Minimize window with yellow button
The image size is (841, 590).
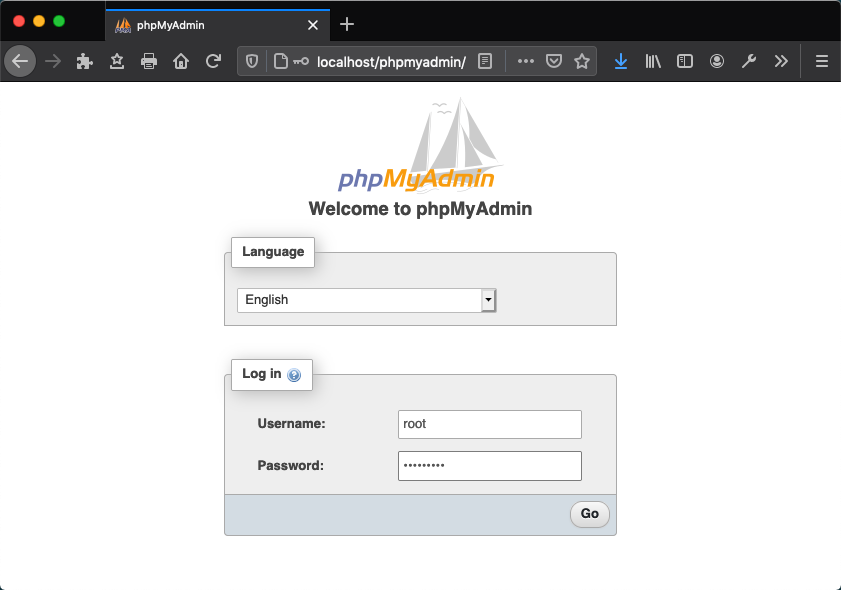click(x=39, y=21)
